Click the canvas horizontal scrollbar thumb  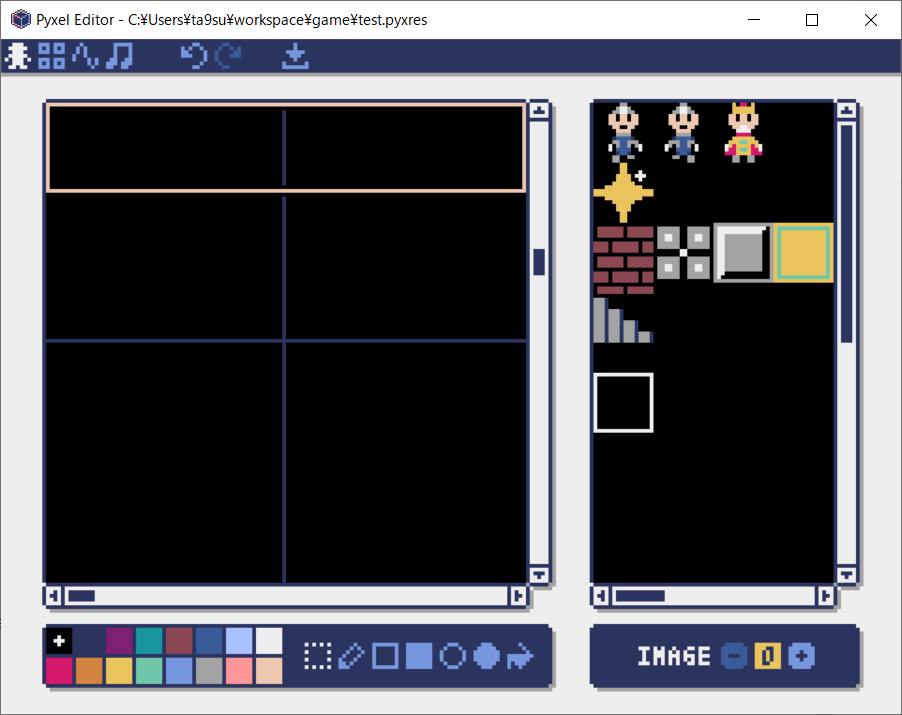pos(82,596)
